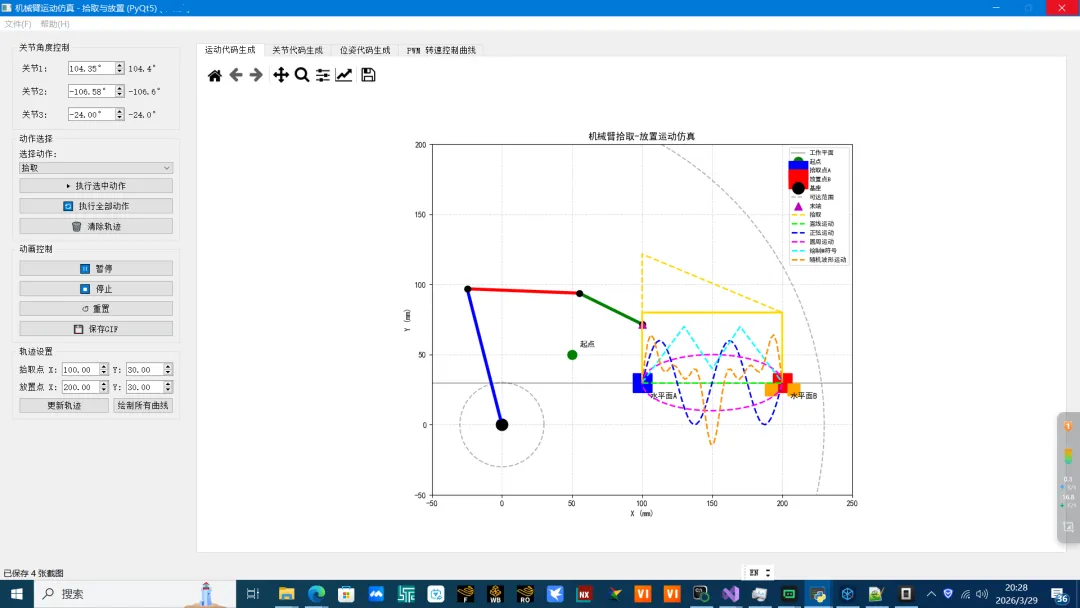This screenshot has height=608, width=1080.
Task: Open File Explorer from taskbar
Action: tap(287, 594)
